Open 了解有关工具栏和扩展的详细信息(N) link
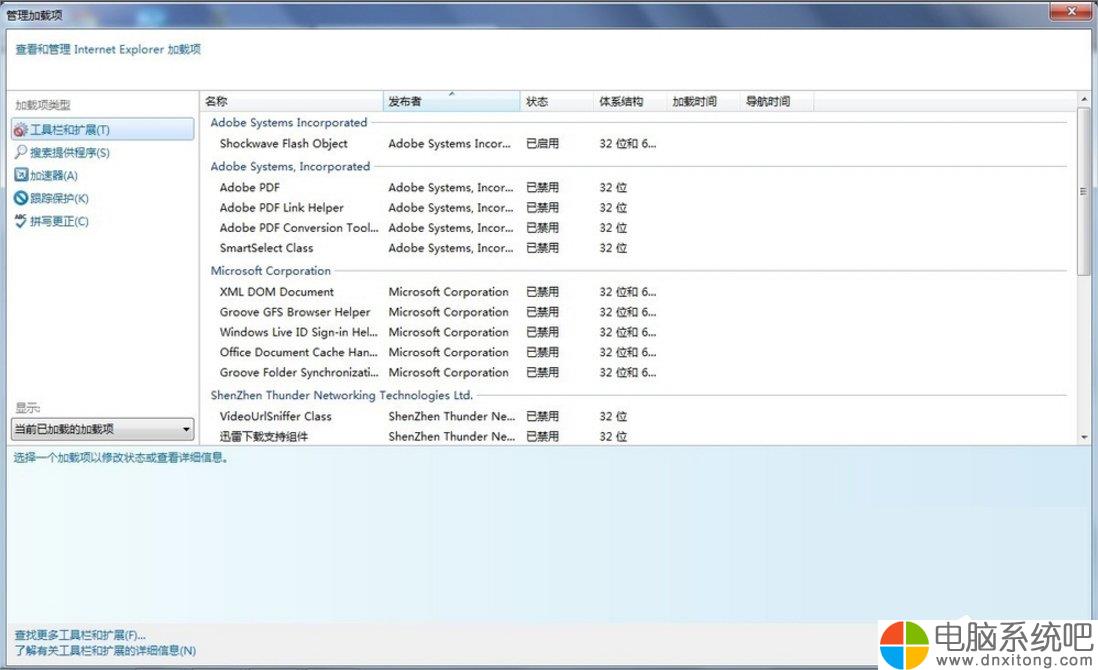 pos(105,650)
